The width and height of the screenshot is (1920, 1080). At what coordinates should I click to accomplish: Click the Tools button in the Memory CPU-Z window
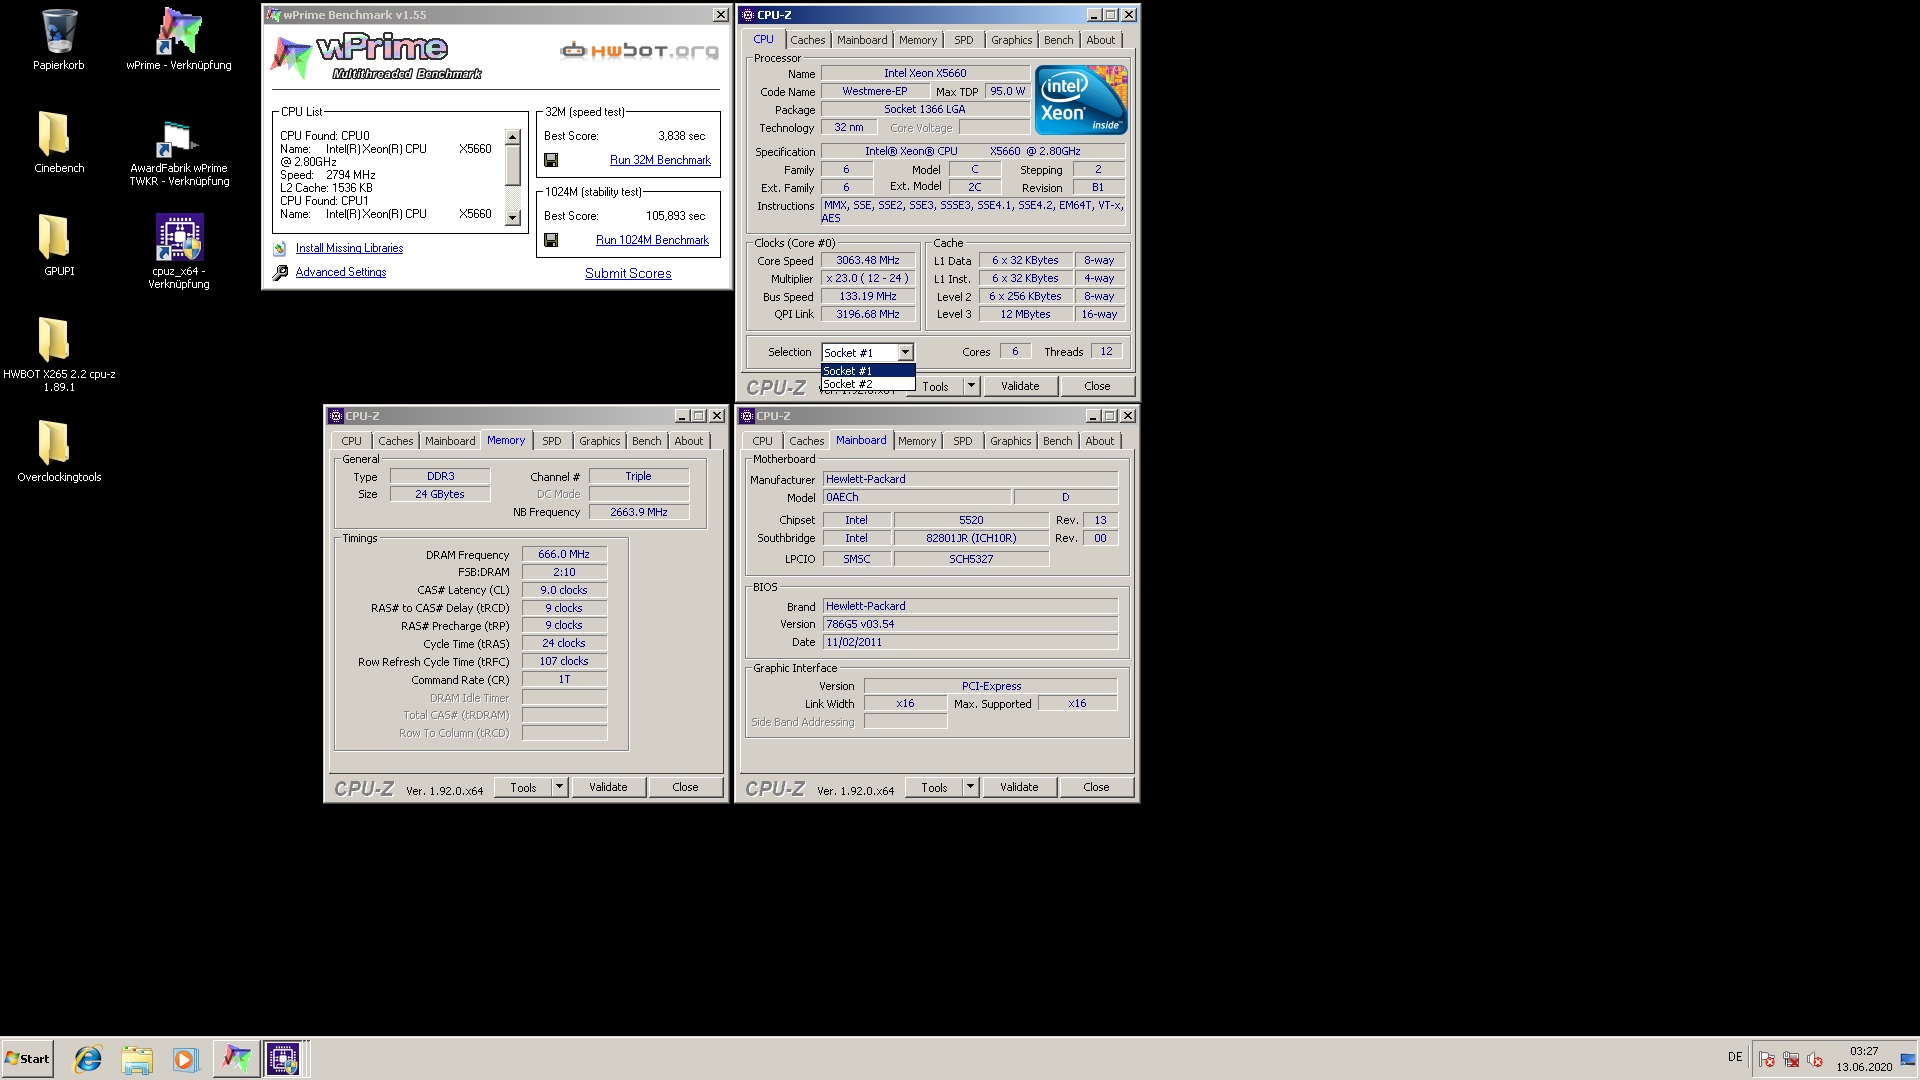523,787
